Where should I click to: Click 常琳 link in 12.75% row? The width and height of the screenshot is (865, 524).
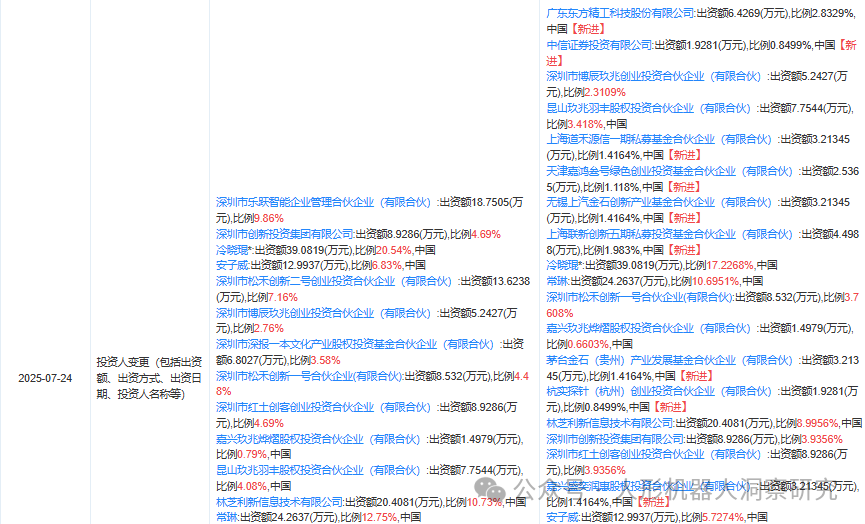(227, 517)
